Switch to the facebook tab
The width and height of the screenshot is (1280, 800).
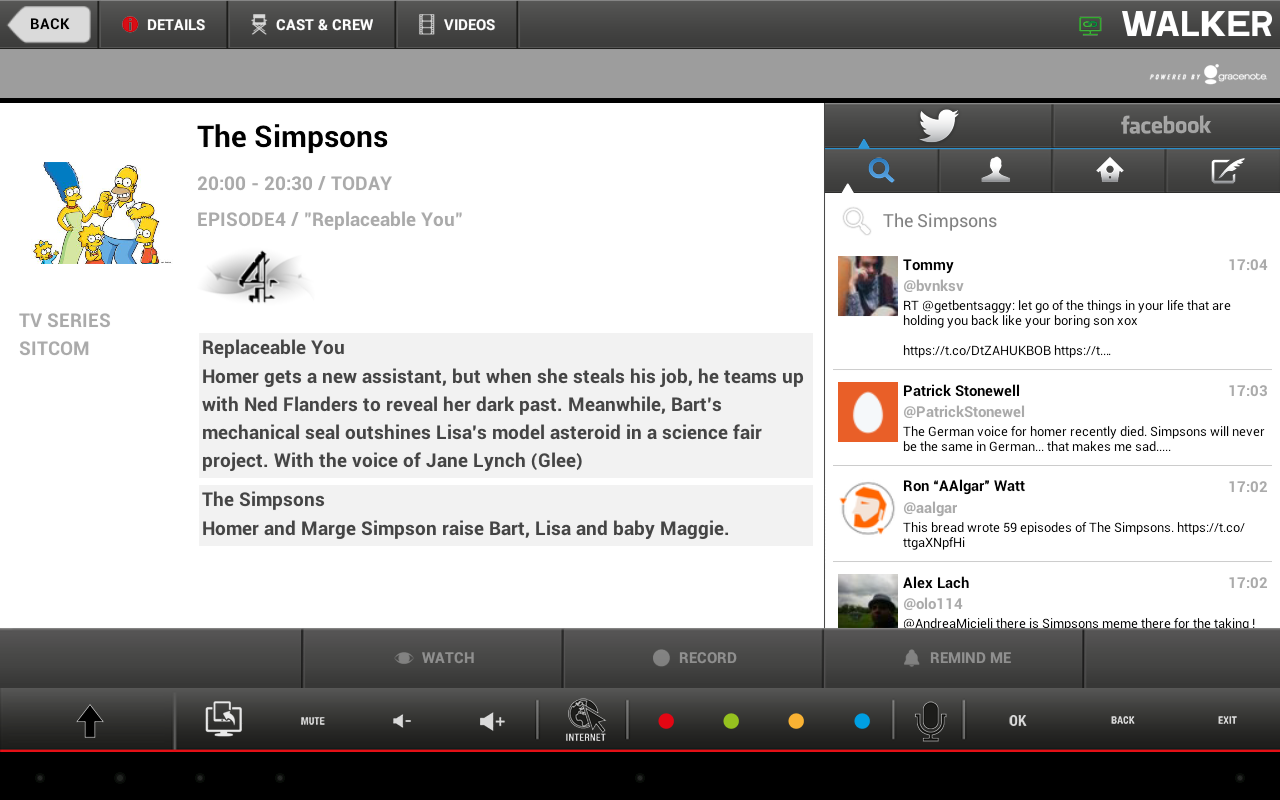click(x=1166, y=126)
